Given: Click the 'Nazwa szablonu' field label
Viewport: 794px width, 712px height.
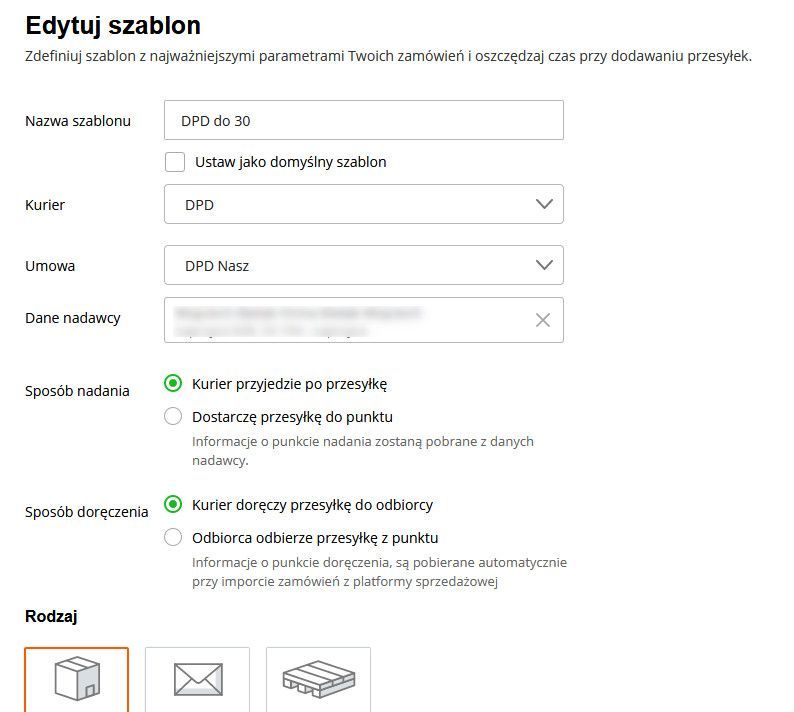Looking at the screenshot, I should (78, 121).
